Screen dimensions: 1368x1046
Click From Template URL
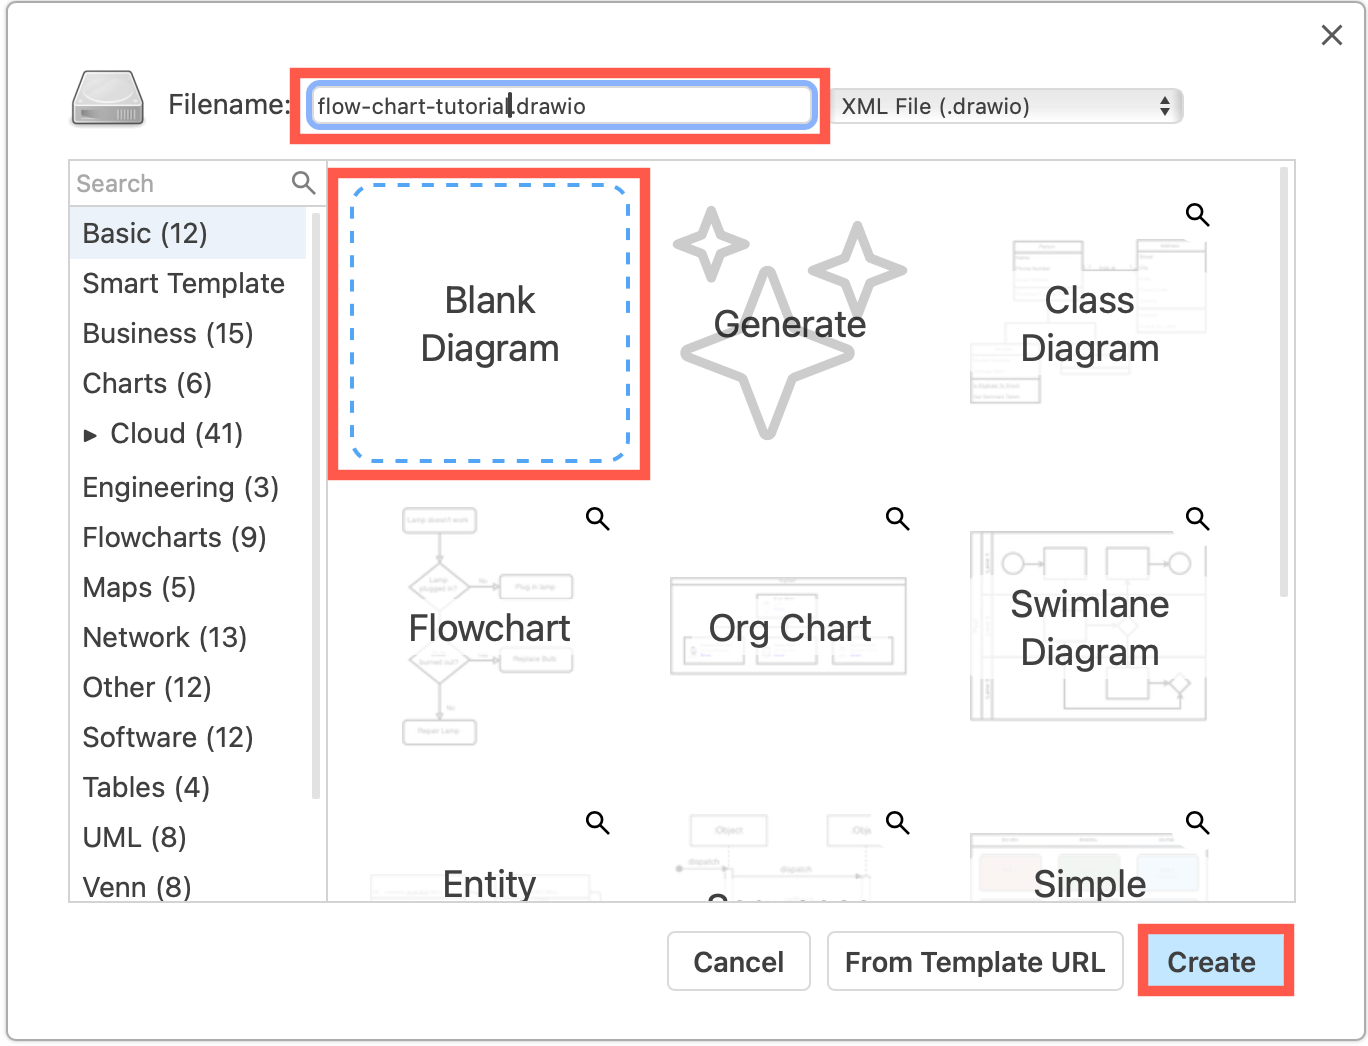click(x=974, y=961)
